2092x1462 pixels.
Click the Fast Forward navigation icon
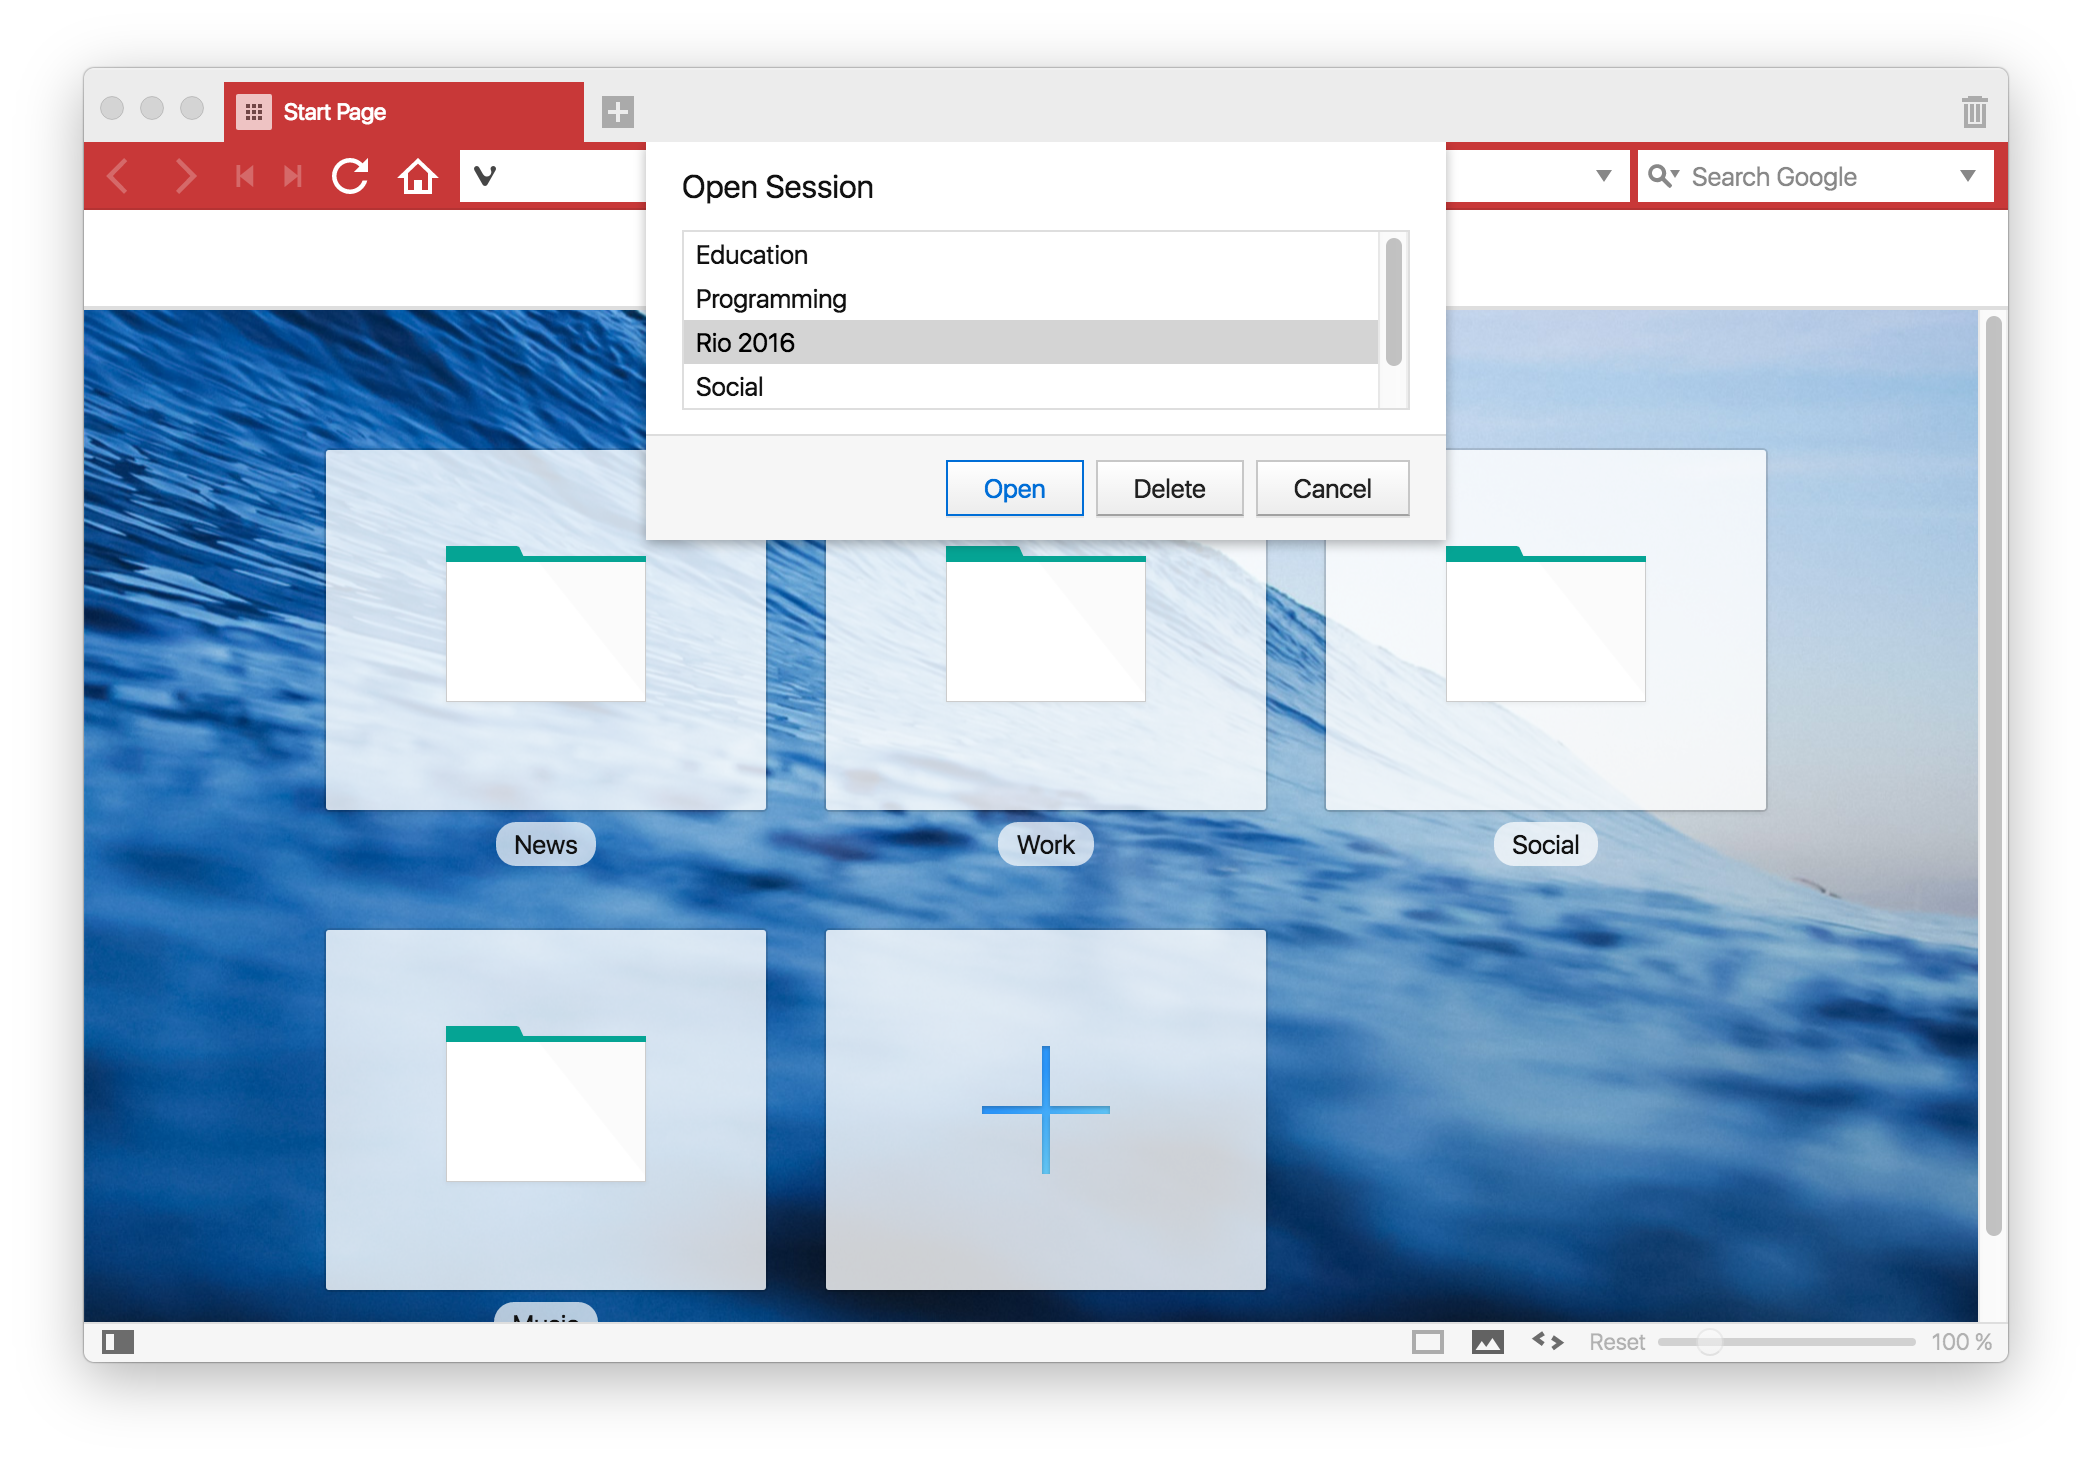pos(292,176)
